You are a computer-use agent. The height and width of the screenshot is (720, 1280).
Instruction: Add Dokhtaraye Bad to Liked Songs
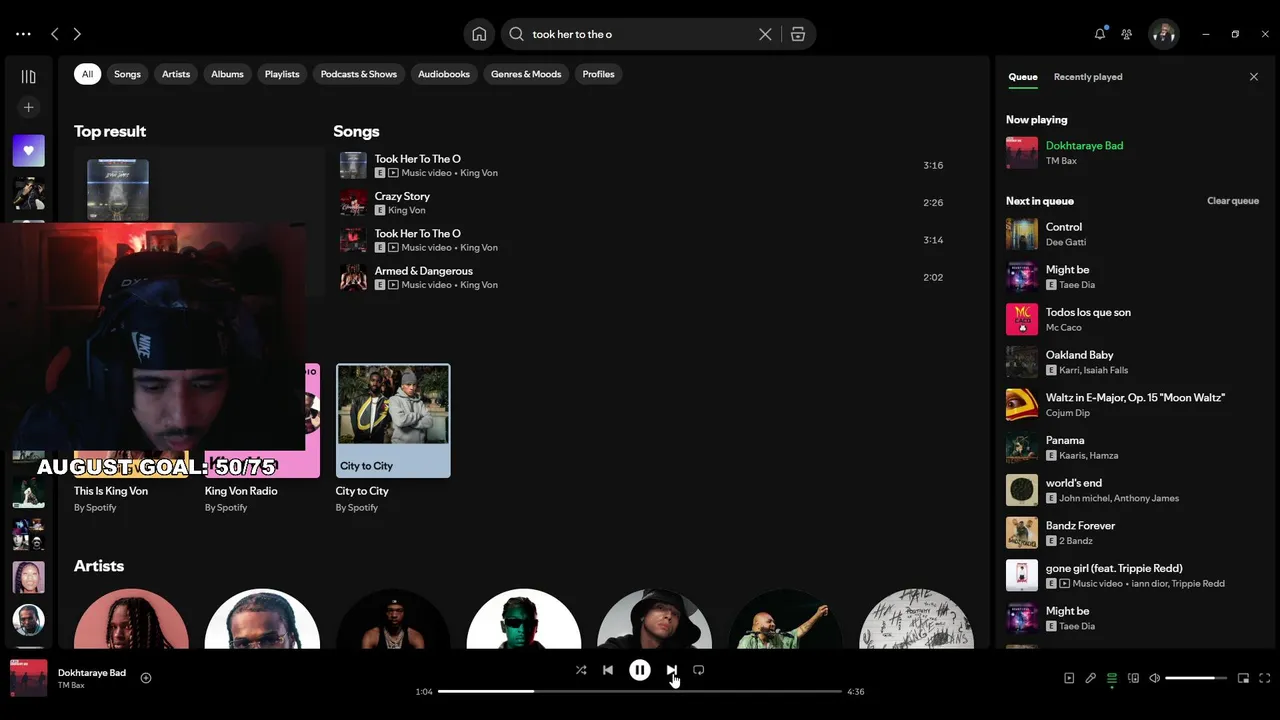pos(146,678)
